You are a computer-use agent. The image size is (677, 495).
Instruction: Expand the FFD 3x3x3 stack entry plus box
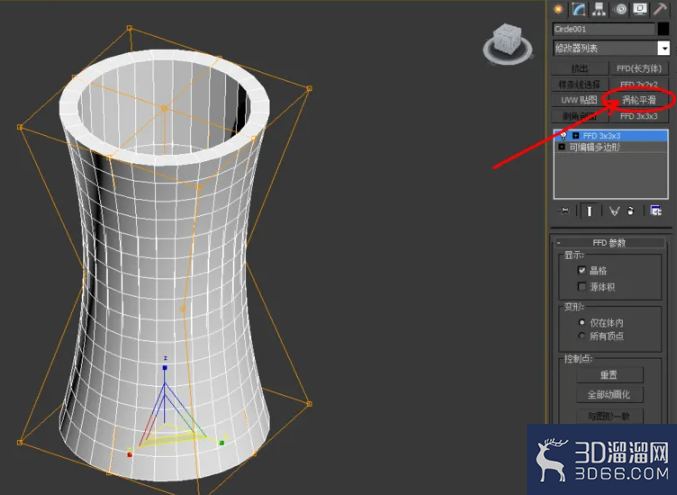click(576, 136)
